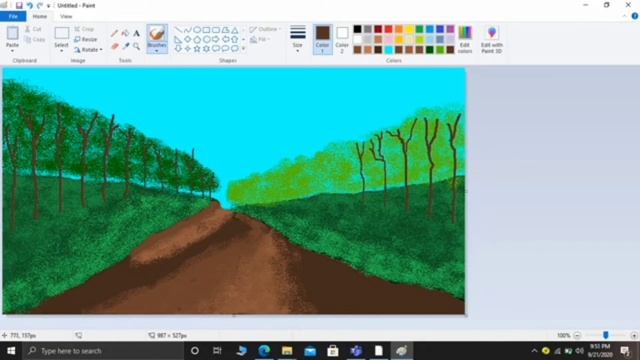Open the Paste options dropdown arrow

[12, 51]
